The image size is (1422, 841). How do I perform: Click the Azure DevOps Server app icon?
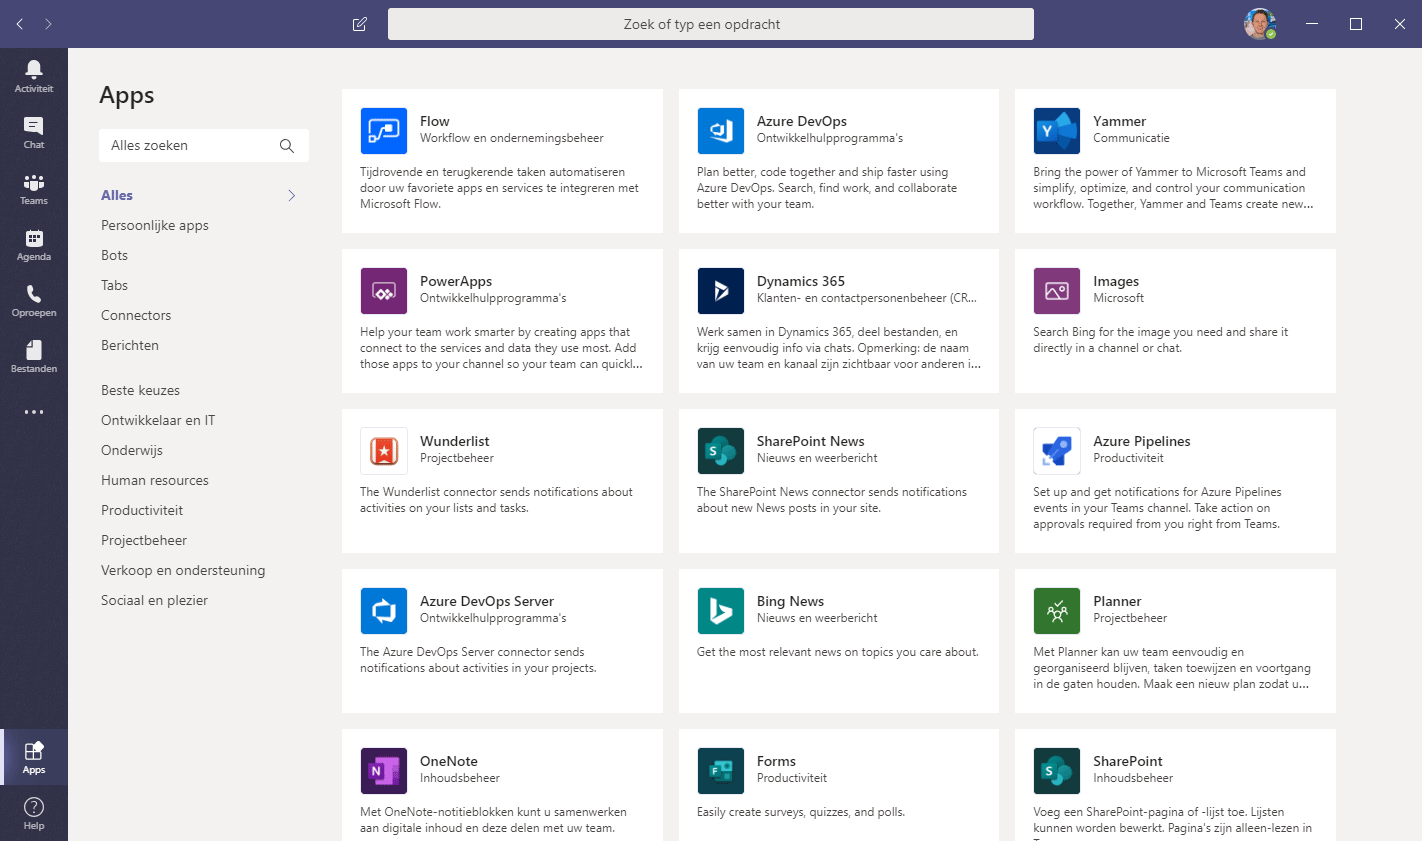[x=384, y=611]
